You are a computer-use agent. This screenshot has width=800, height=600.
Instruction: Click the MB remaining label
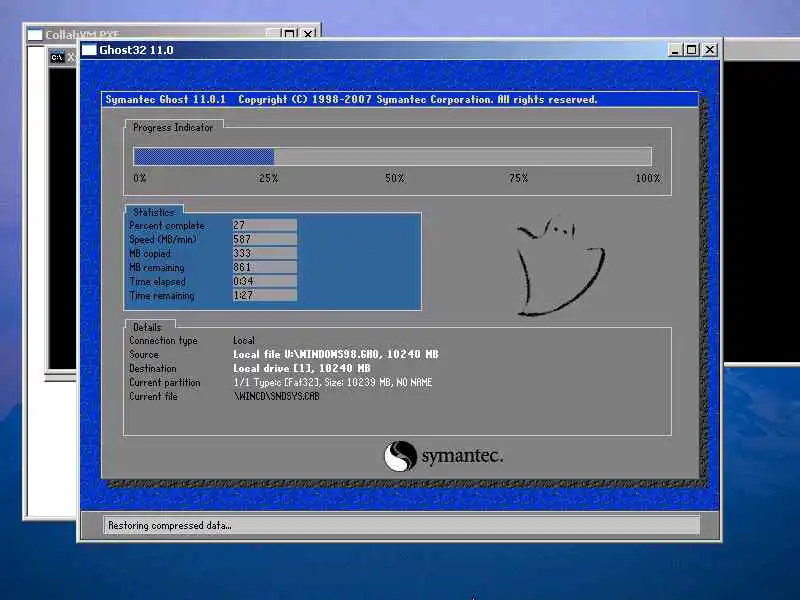coord(156,267)
